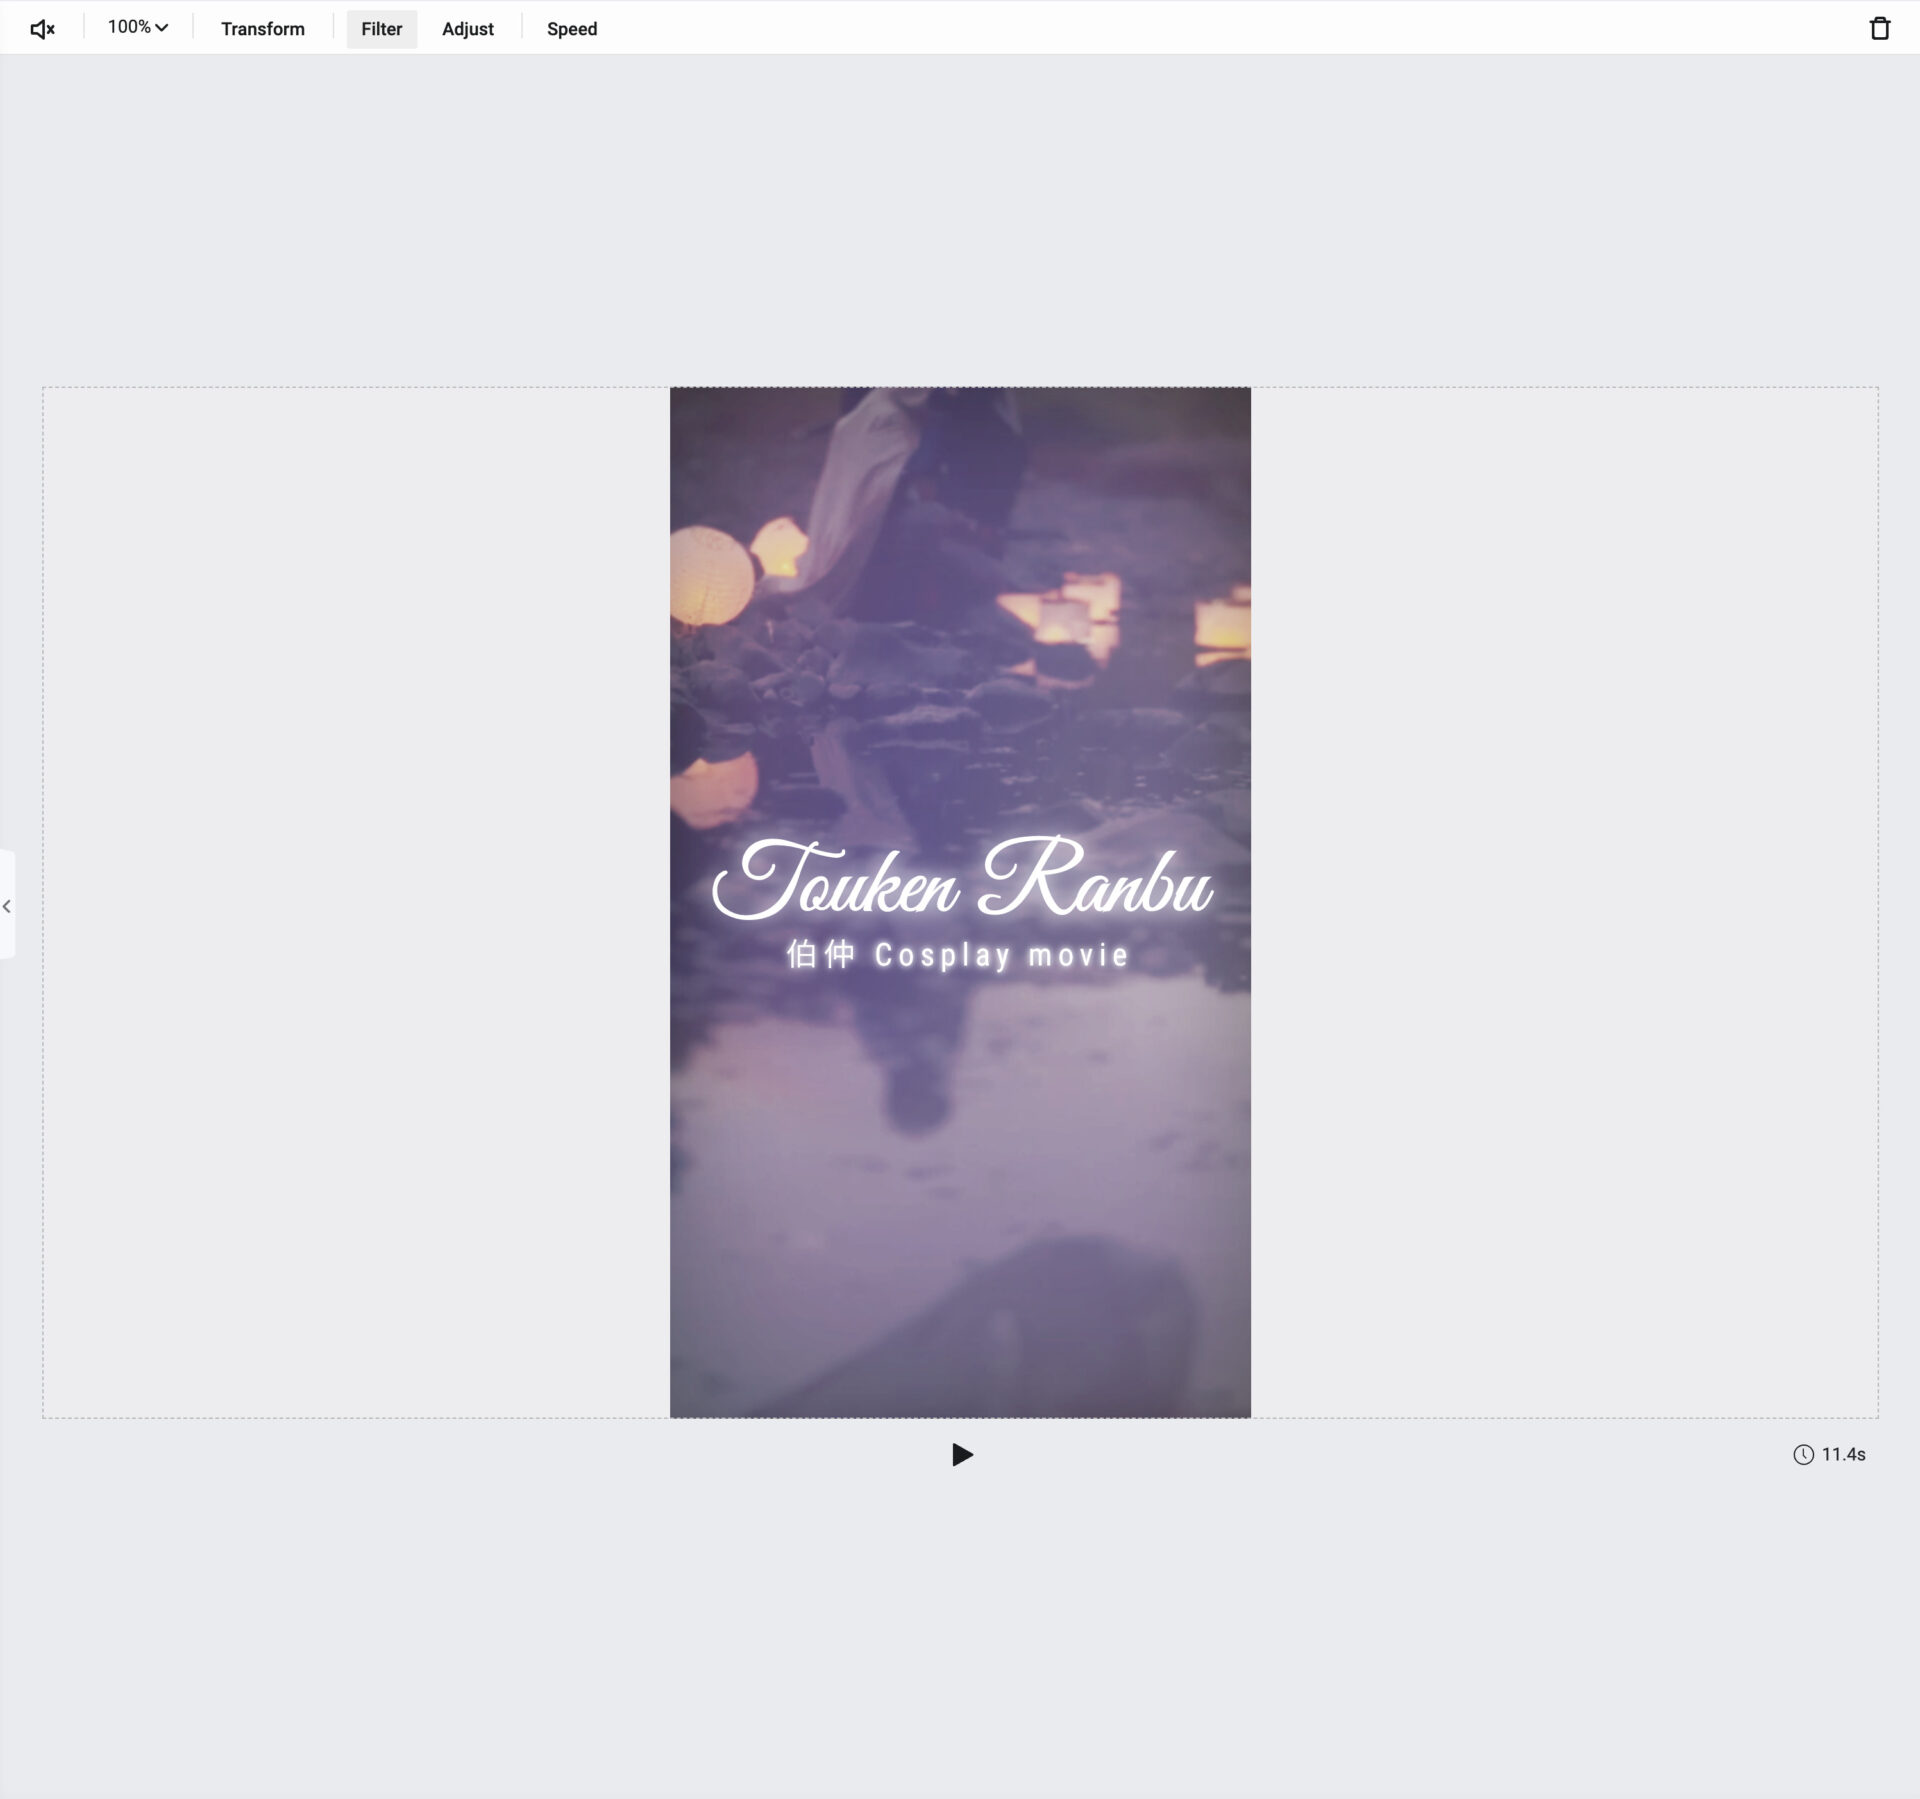
Task: Click the clock duration icon
Action: click(1803, 1454)
